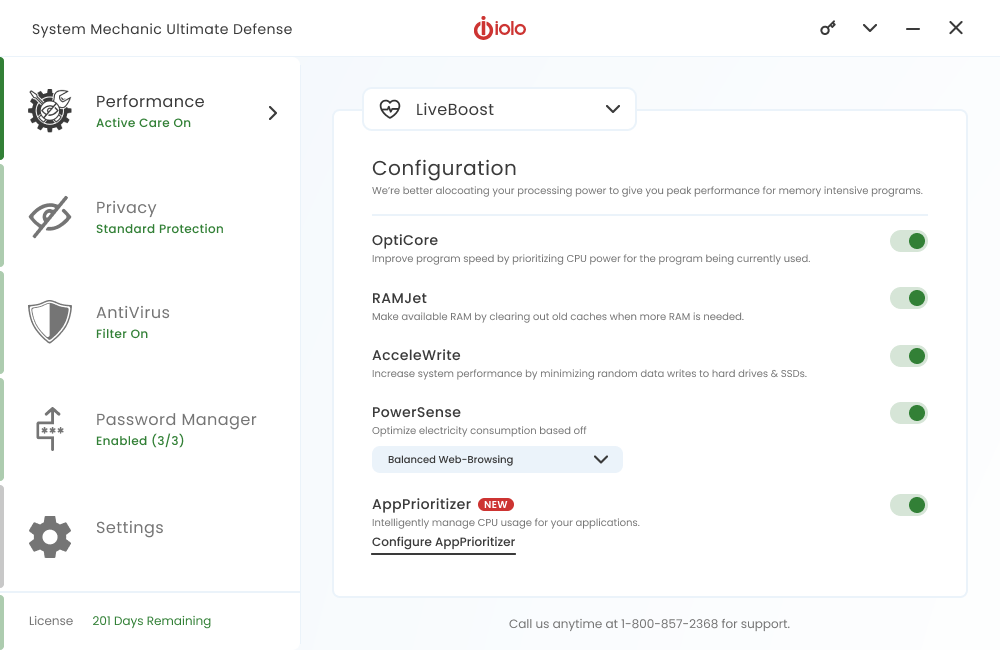Click the Enabled (3/3) status
Viewport: 1000px width, 650px height.
(x=140, y=441)
